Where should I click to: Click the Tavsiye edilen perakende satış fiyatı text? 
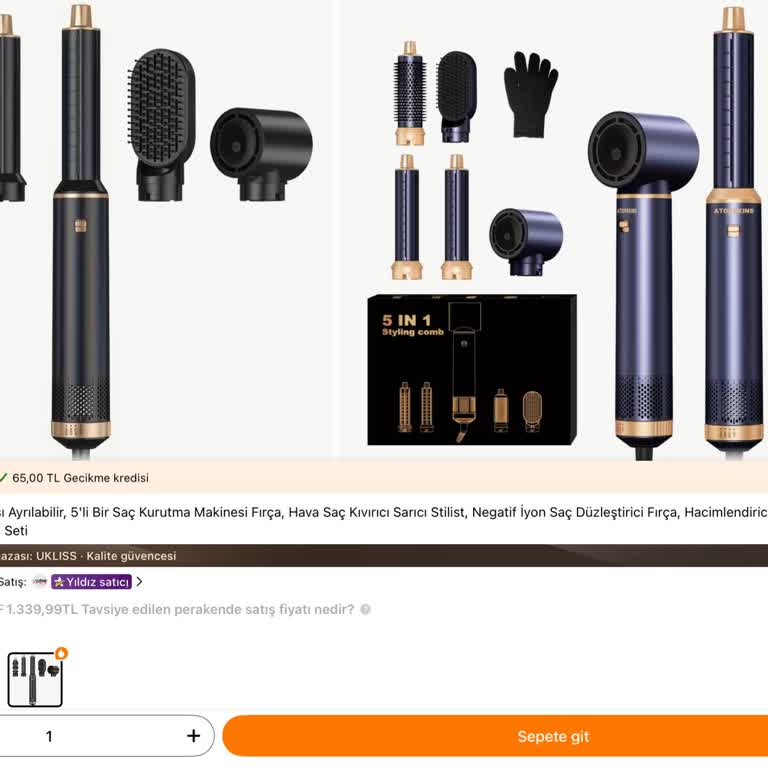point(217,609)
